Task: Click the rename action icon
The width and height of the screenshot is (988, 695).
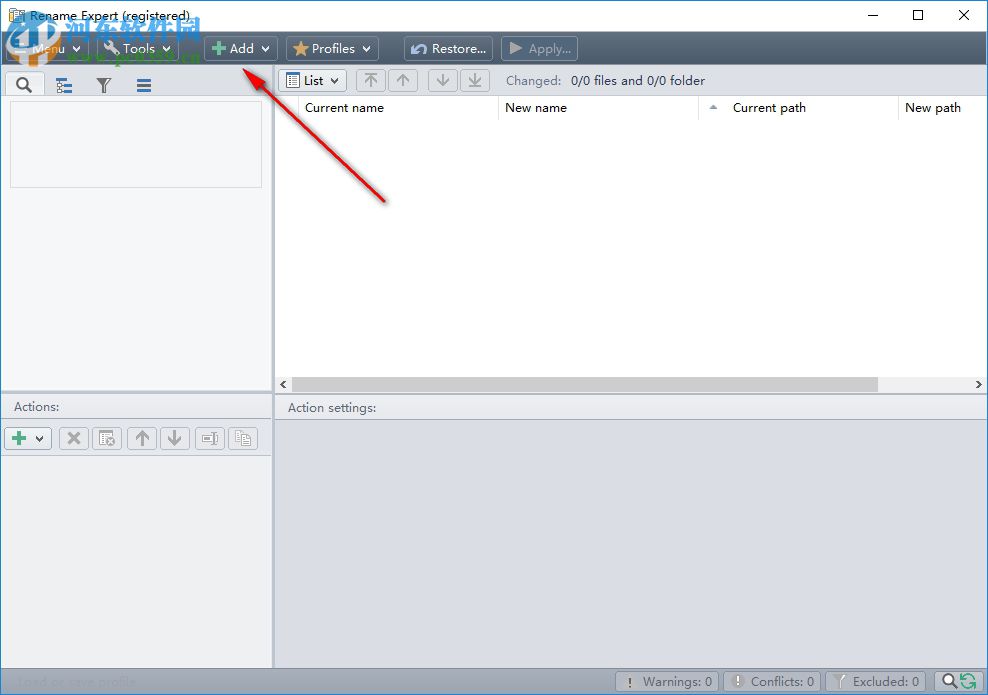Action: (x=210, y=439)
